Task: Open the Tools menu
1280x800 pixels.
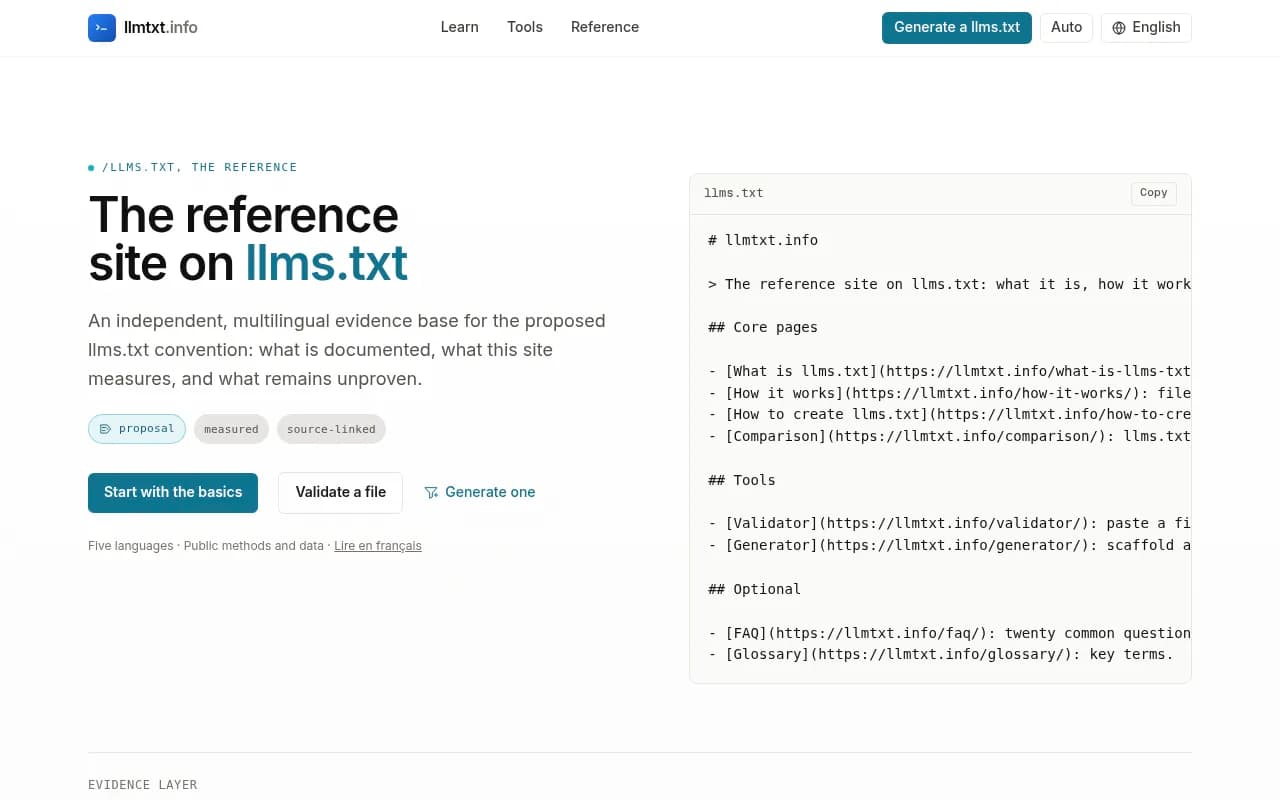Action: click(x=524, y=27)
